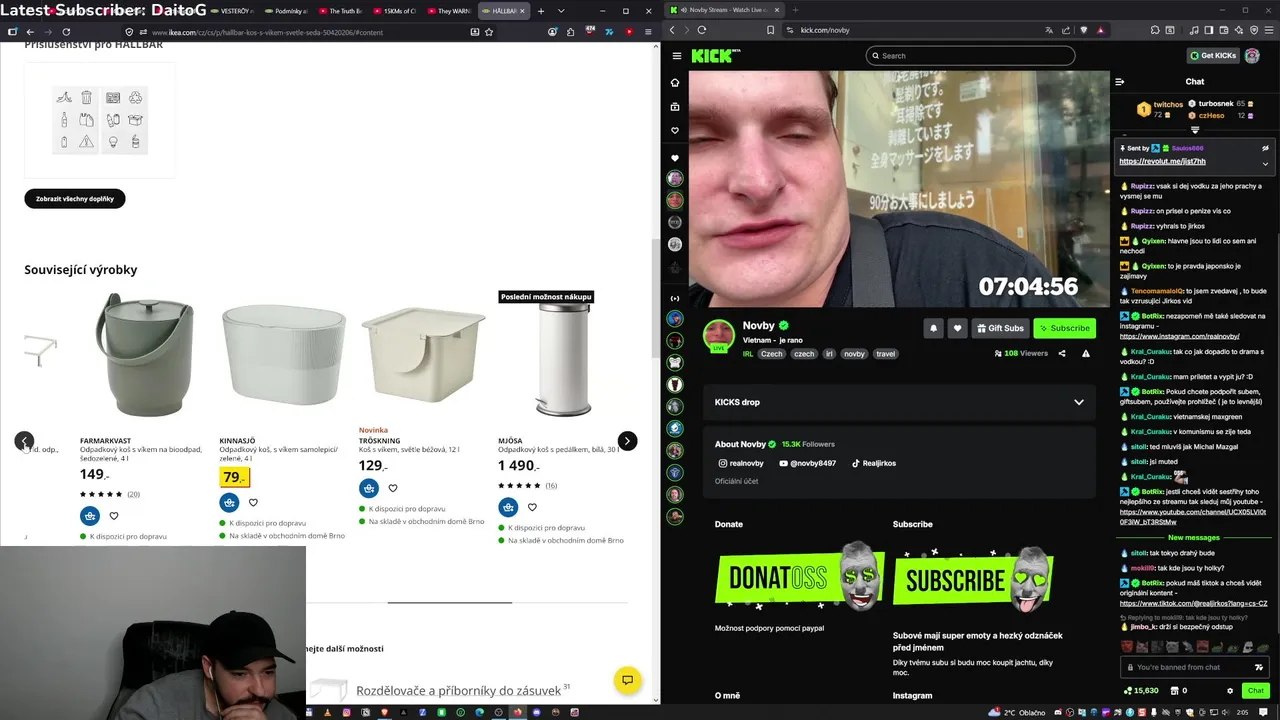1280x720 pixels.
Task: Open KINNASJÖ product image
Action: (x=284, y=355)
